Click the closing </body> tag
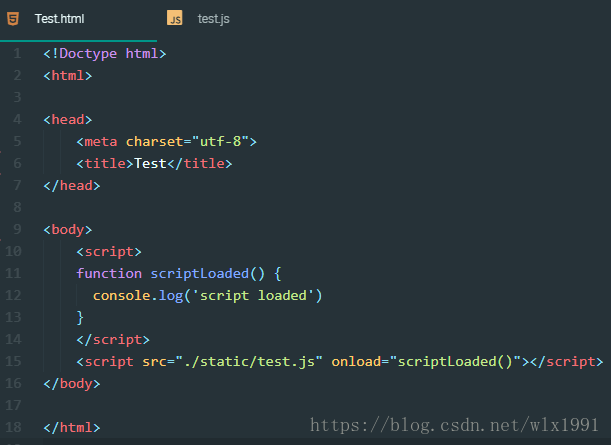This screenshot has height=445, width=611. 72,384
